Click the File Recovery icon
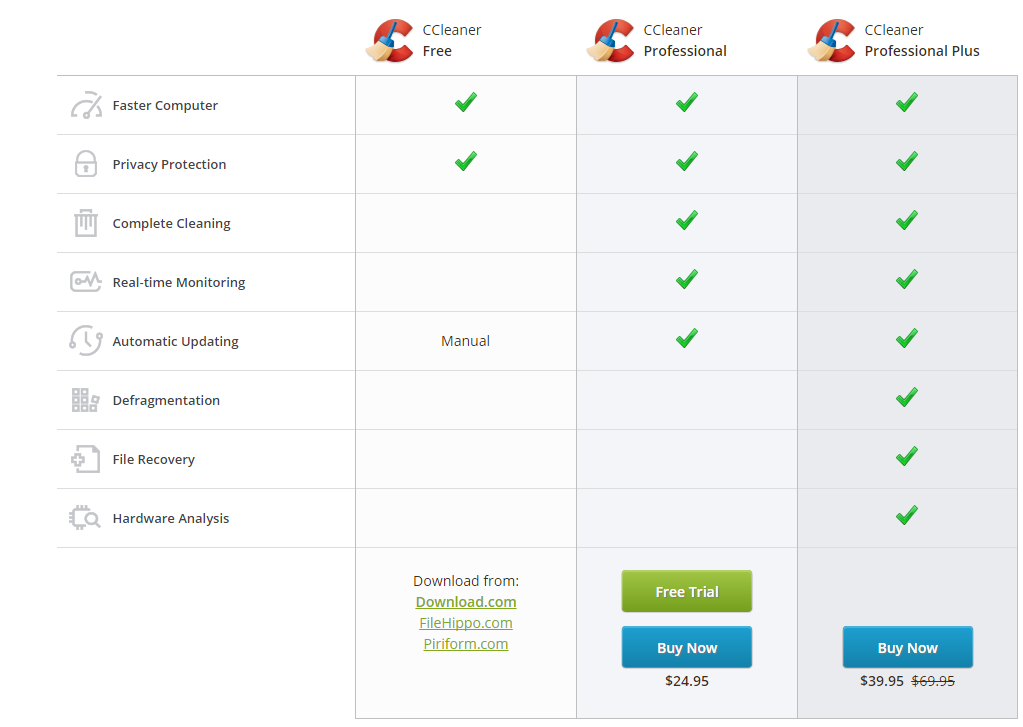 point(86,459)
